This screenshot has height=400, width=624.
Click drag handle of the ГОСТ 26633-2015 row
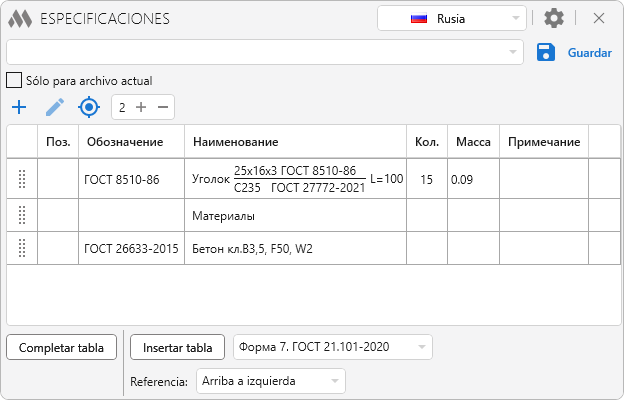click(x=22, y=248)
